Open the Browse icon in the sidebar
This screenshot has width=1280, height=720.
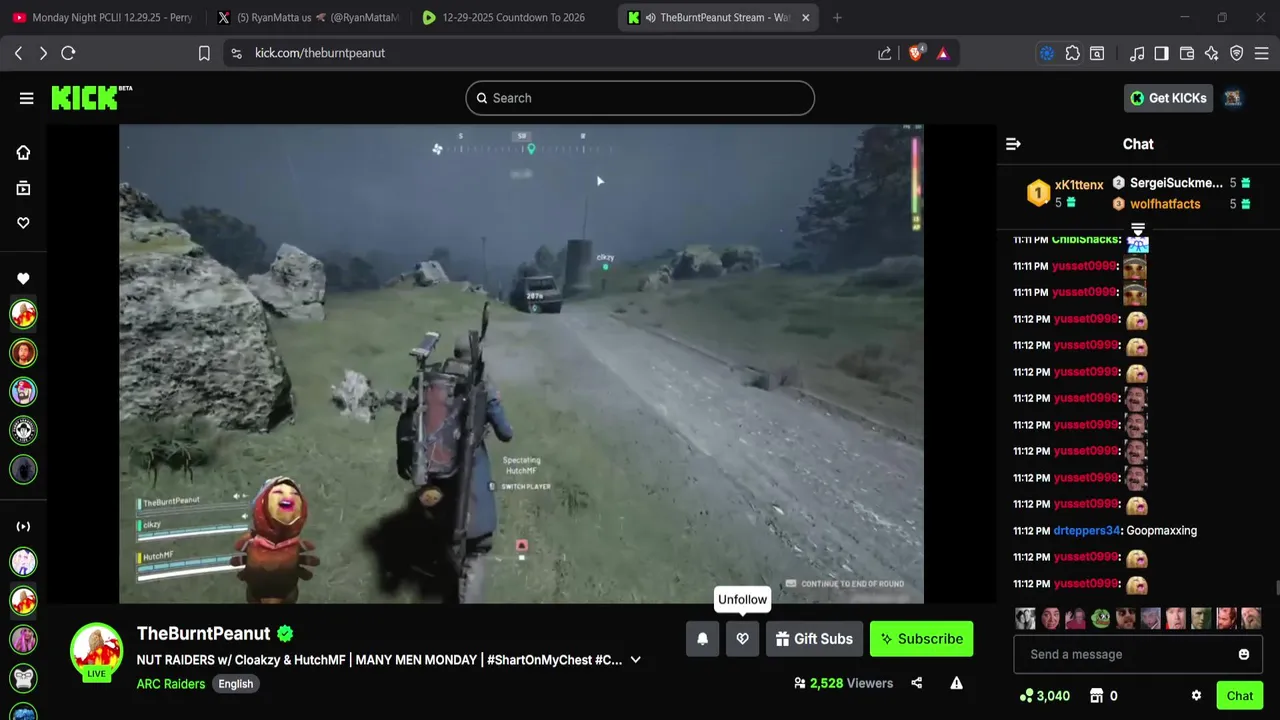[23, 188]
